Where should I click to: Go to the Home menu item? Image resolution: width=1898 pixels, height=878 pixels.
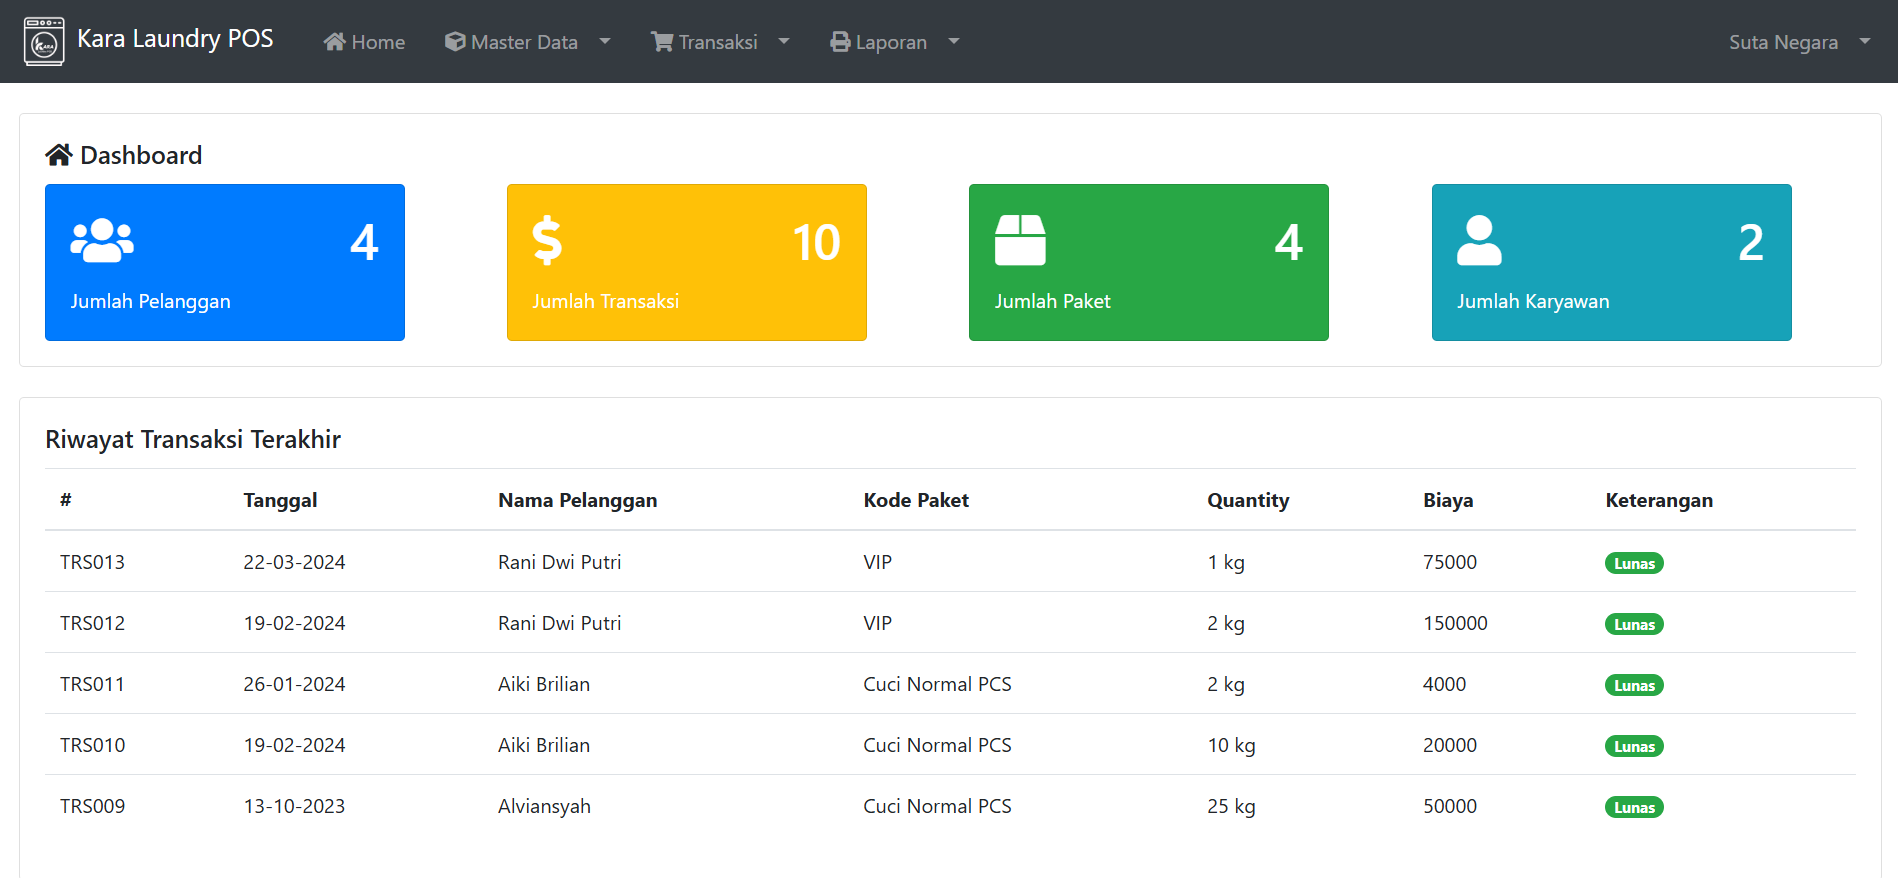[377, 42]
